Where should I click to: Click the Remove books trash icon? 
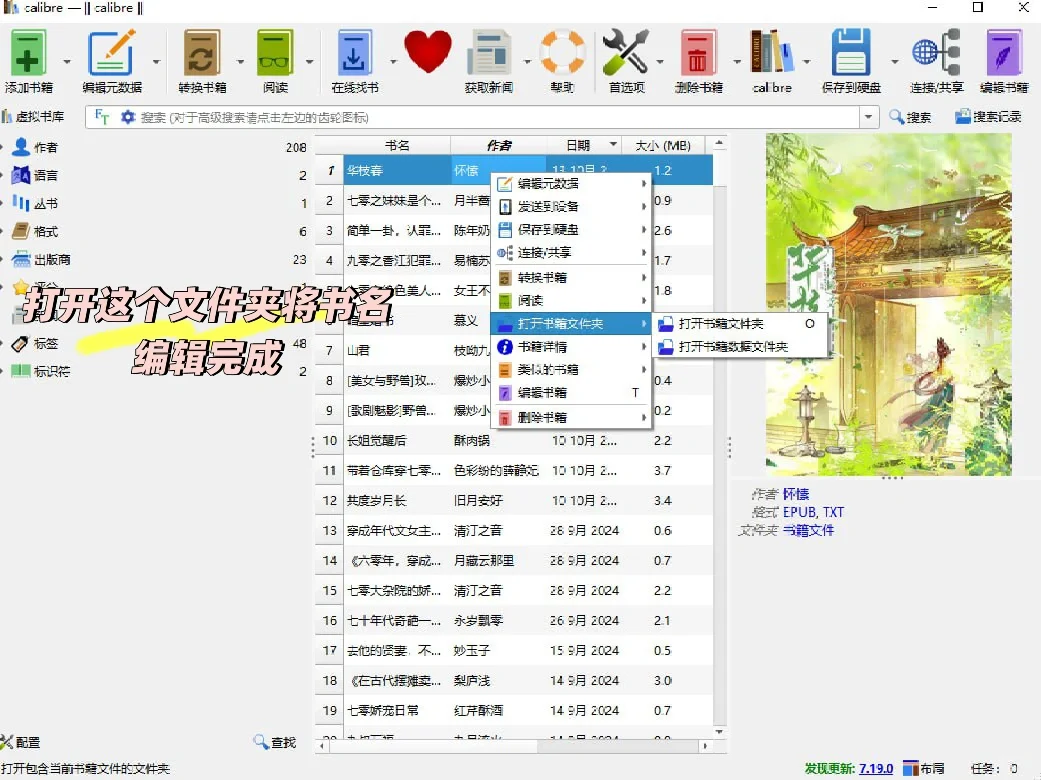point(698,53)
